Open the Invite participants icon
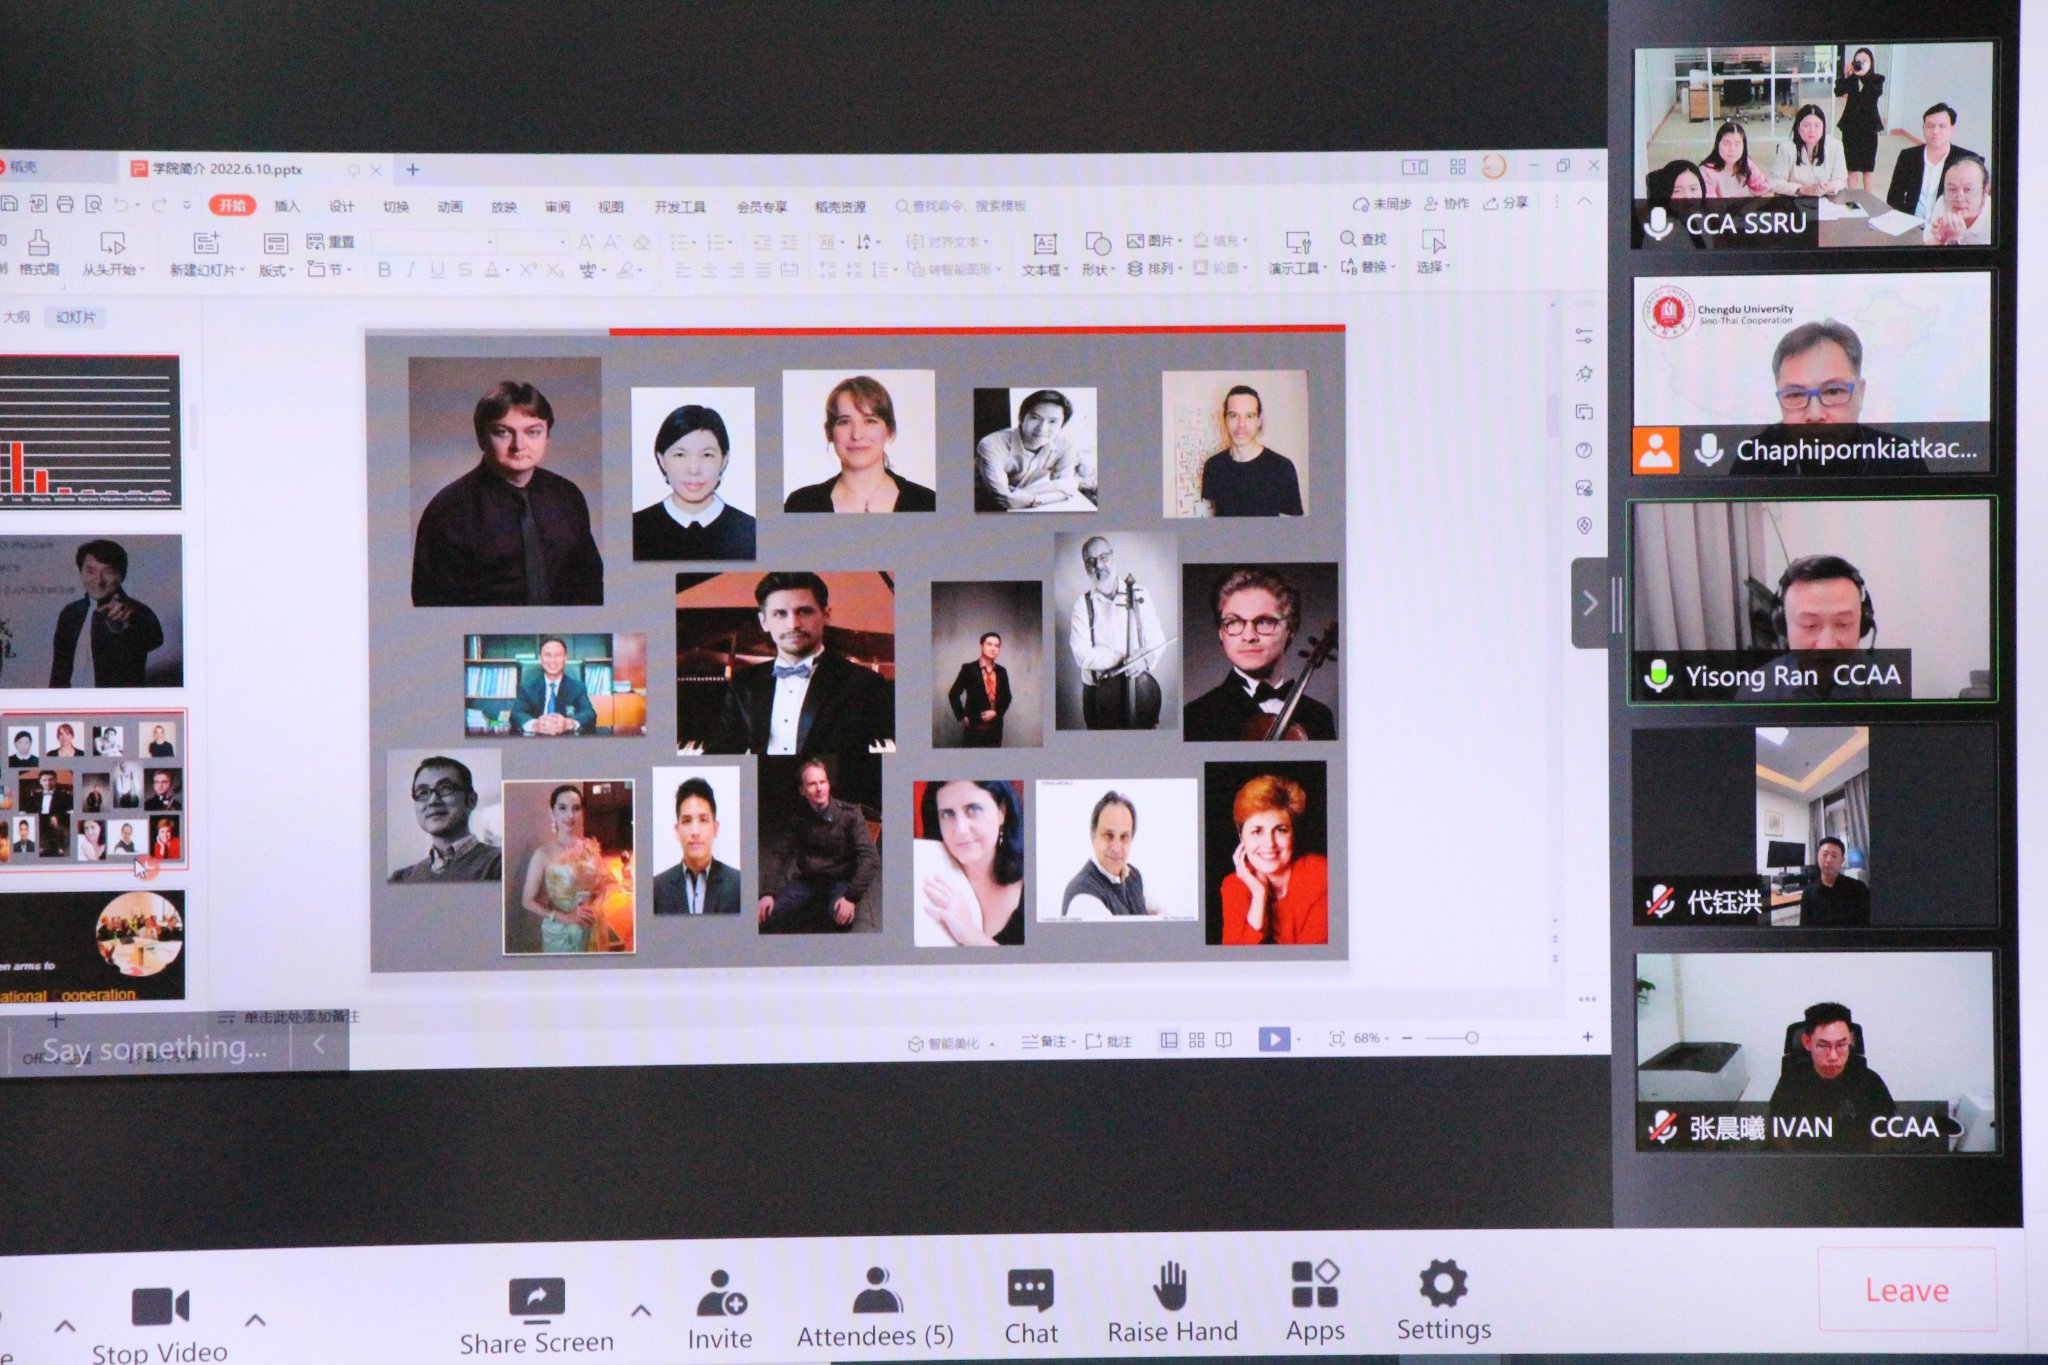 click(x=720, y=1294)
